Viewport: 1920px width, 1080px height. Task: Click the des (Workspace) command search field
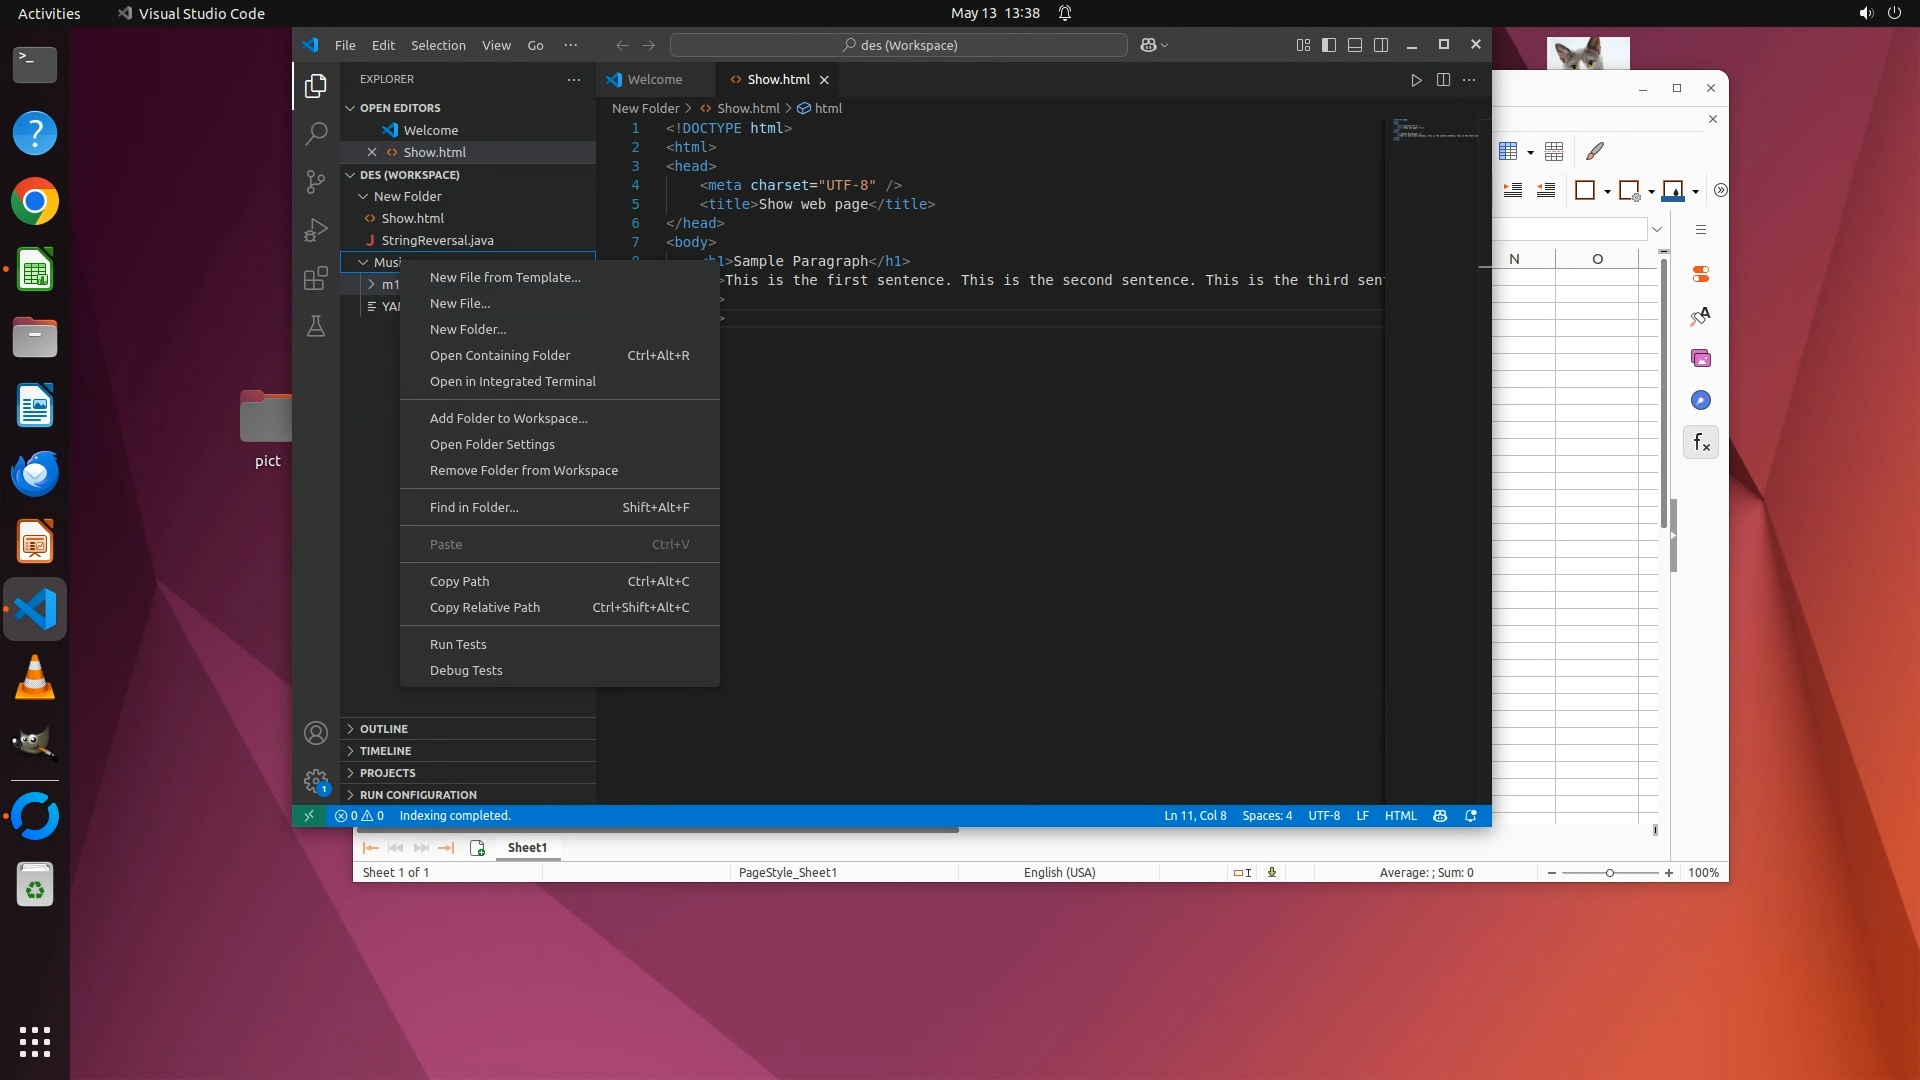[898, 45]
